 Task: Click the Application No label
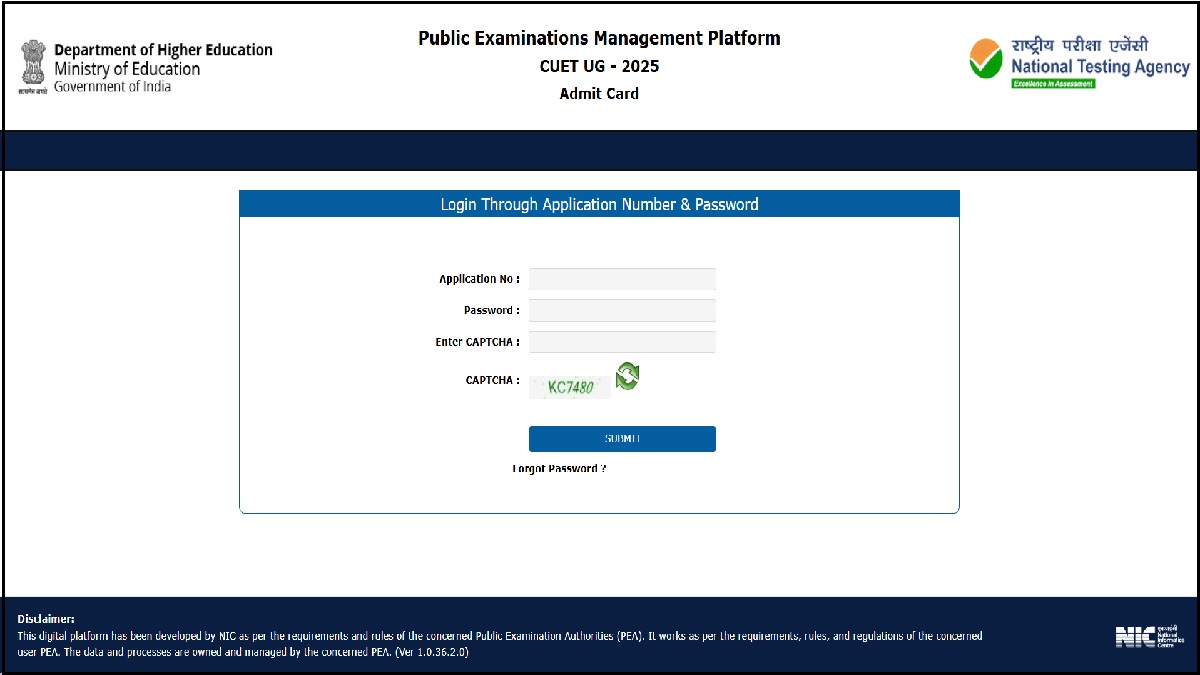point(479,279)
